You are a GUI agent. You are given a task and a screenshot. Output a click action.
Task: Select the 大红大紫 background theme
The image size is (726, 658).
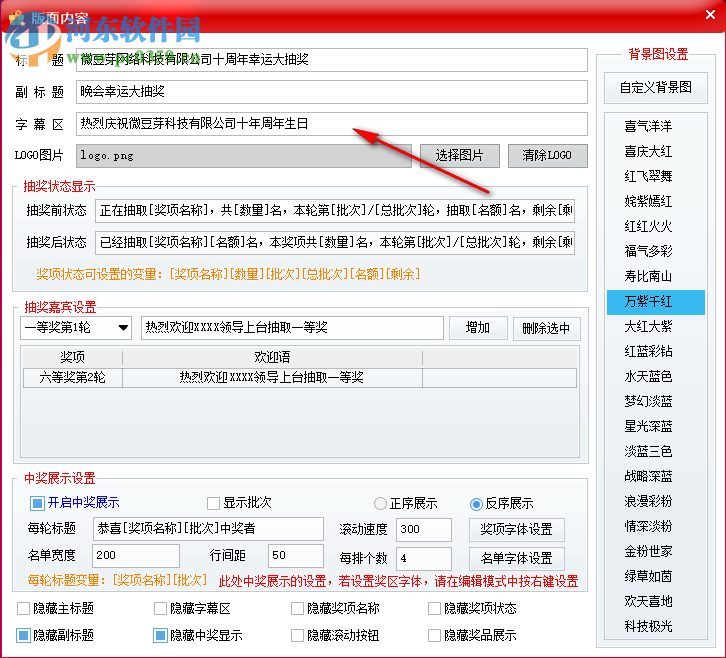point(656,326)
